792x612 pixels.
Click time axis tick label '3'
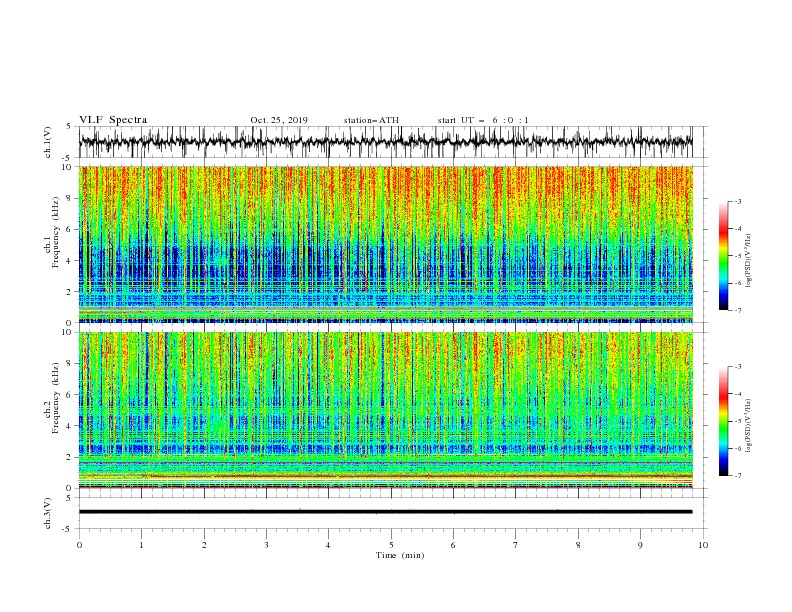click(266, 545)
